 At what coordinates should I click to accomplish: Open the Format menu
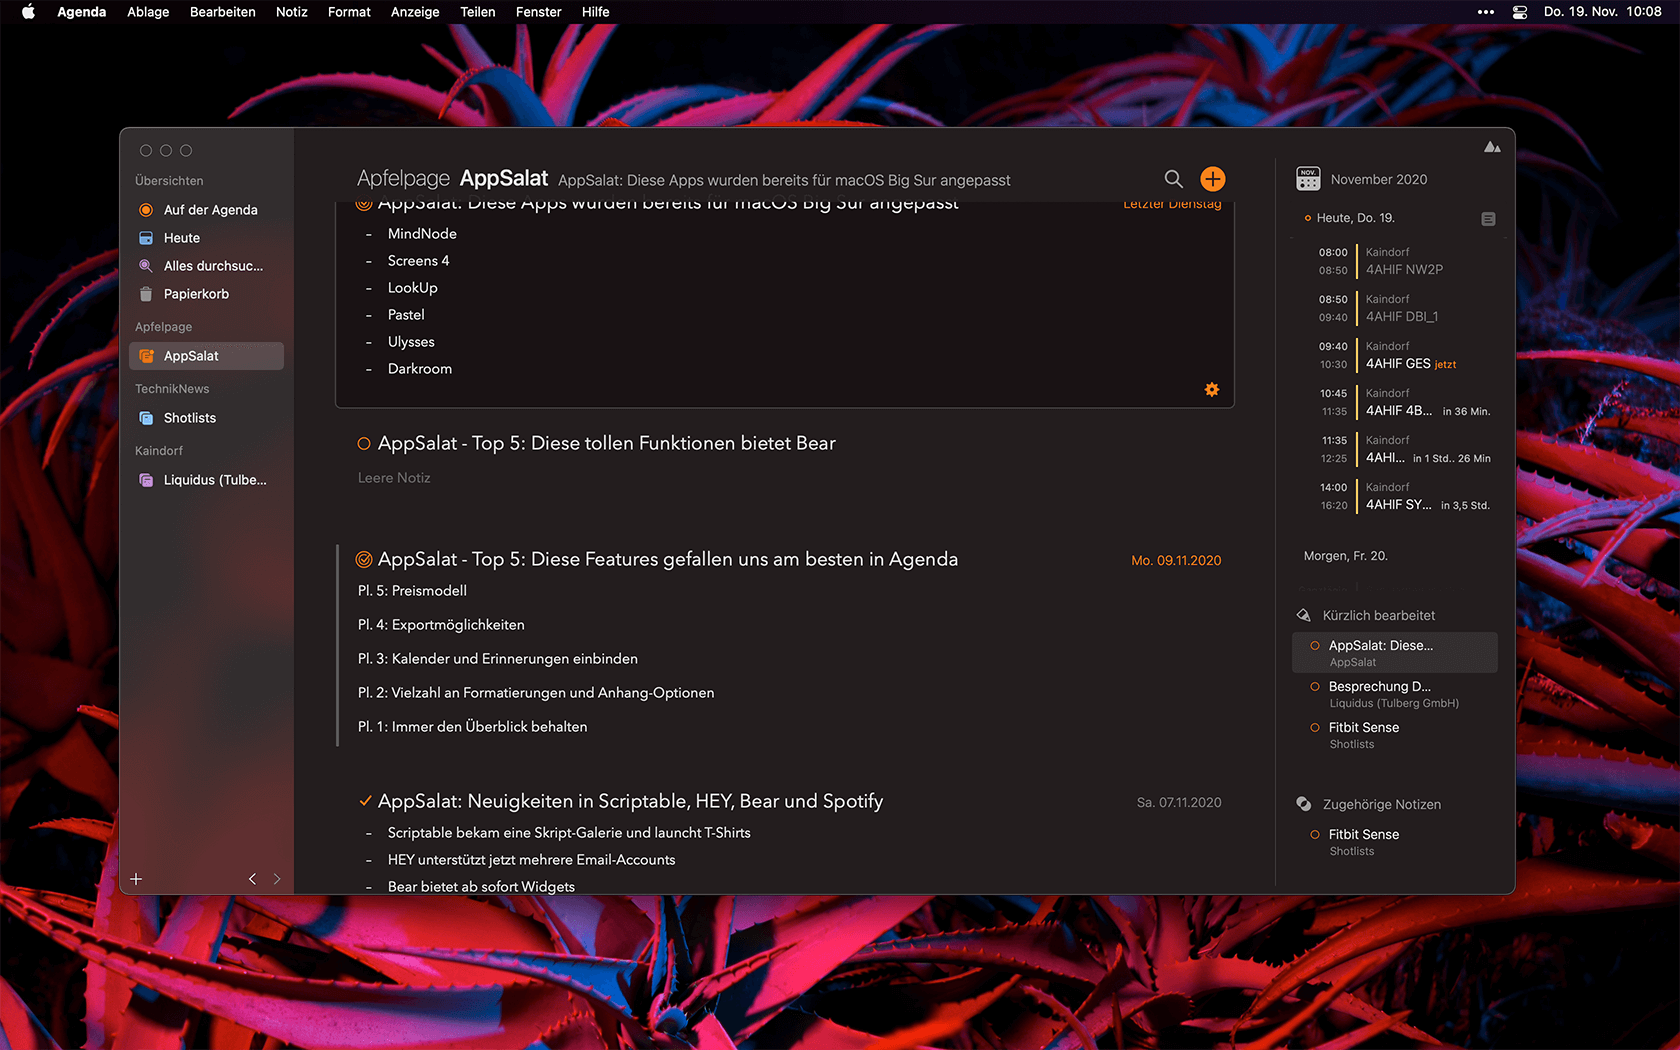pos(349,12)
